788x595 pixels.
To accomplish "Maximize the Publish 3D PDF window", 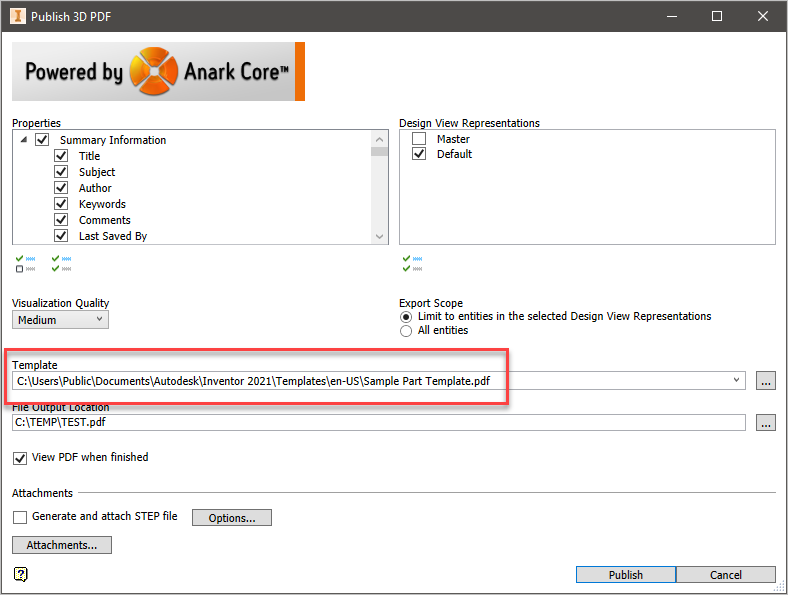I will 717,16.
